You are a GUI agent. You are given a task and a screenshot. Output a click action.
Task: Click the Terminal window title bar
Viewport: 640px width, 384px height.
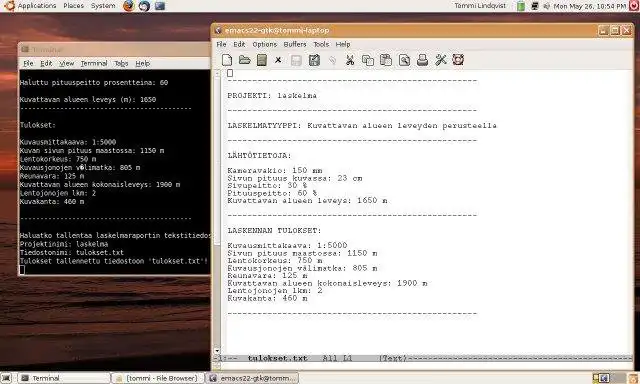pyautogui.click(x=114, y=49)
